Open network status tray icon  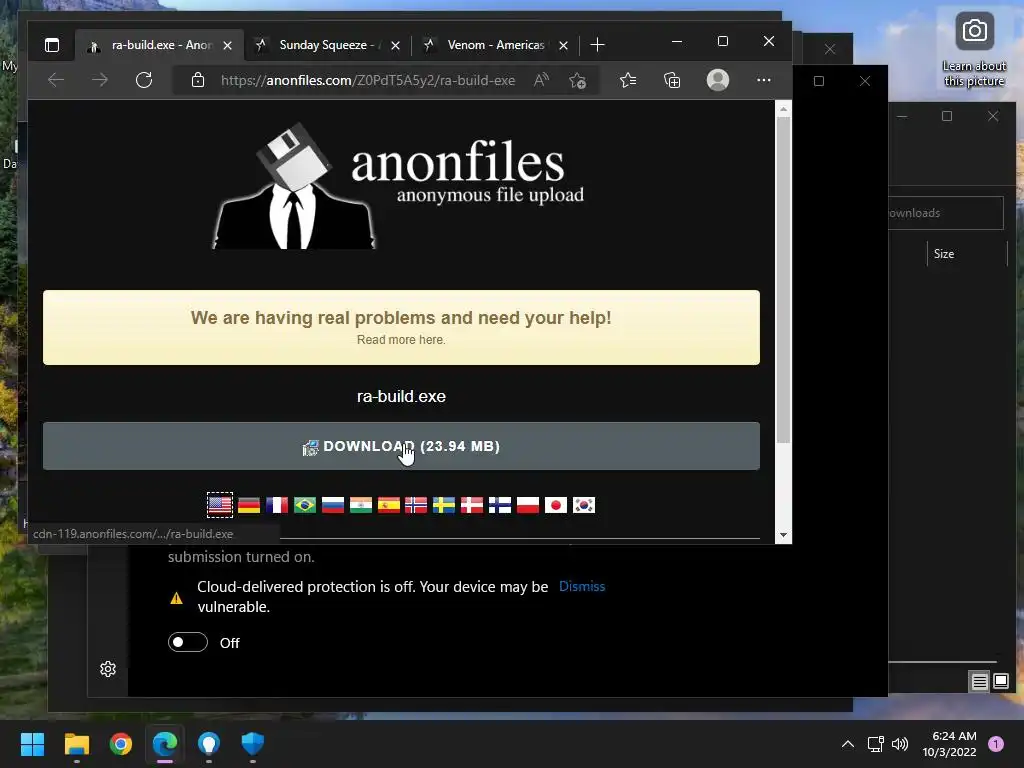coord(875,744)
